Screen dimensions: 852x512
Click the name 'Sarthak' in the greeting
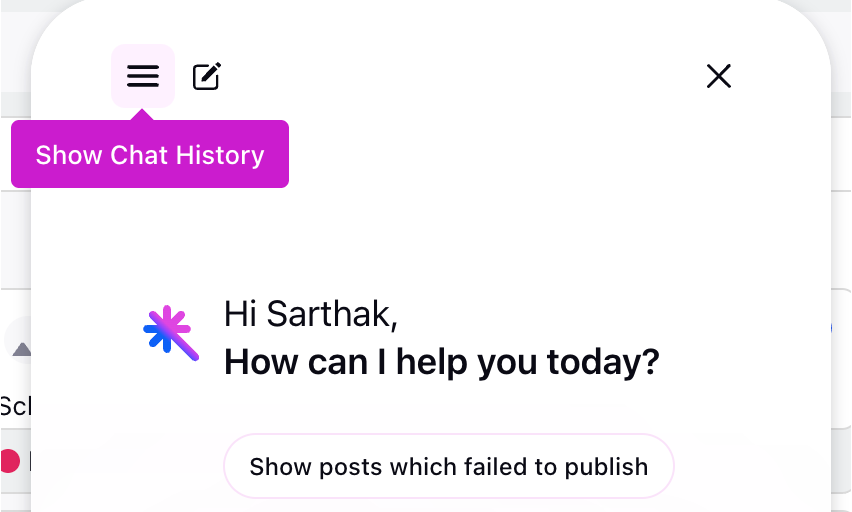point(332,314)
